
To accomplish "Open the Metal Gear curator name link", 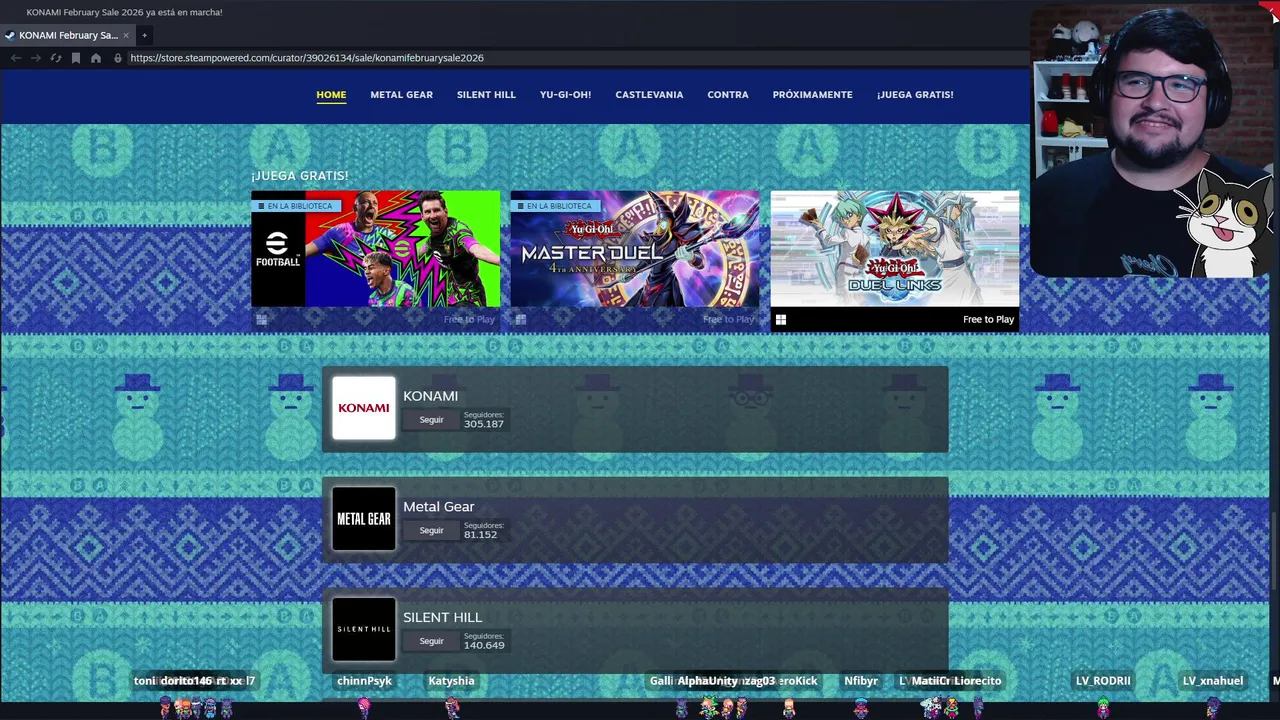I will coord(438,507).
